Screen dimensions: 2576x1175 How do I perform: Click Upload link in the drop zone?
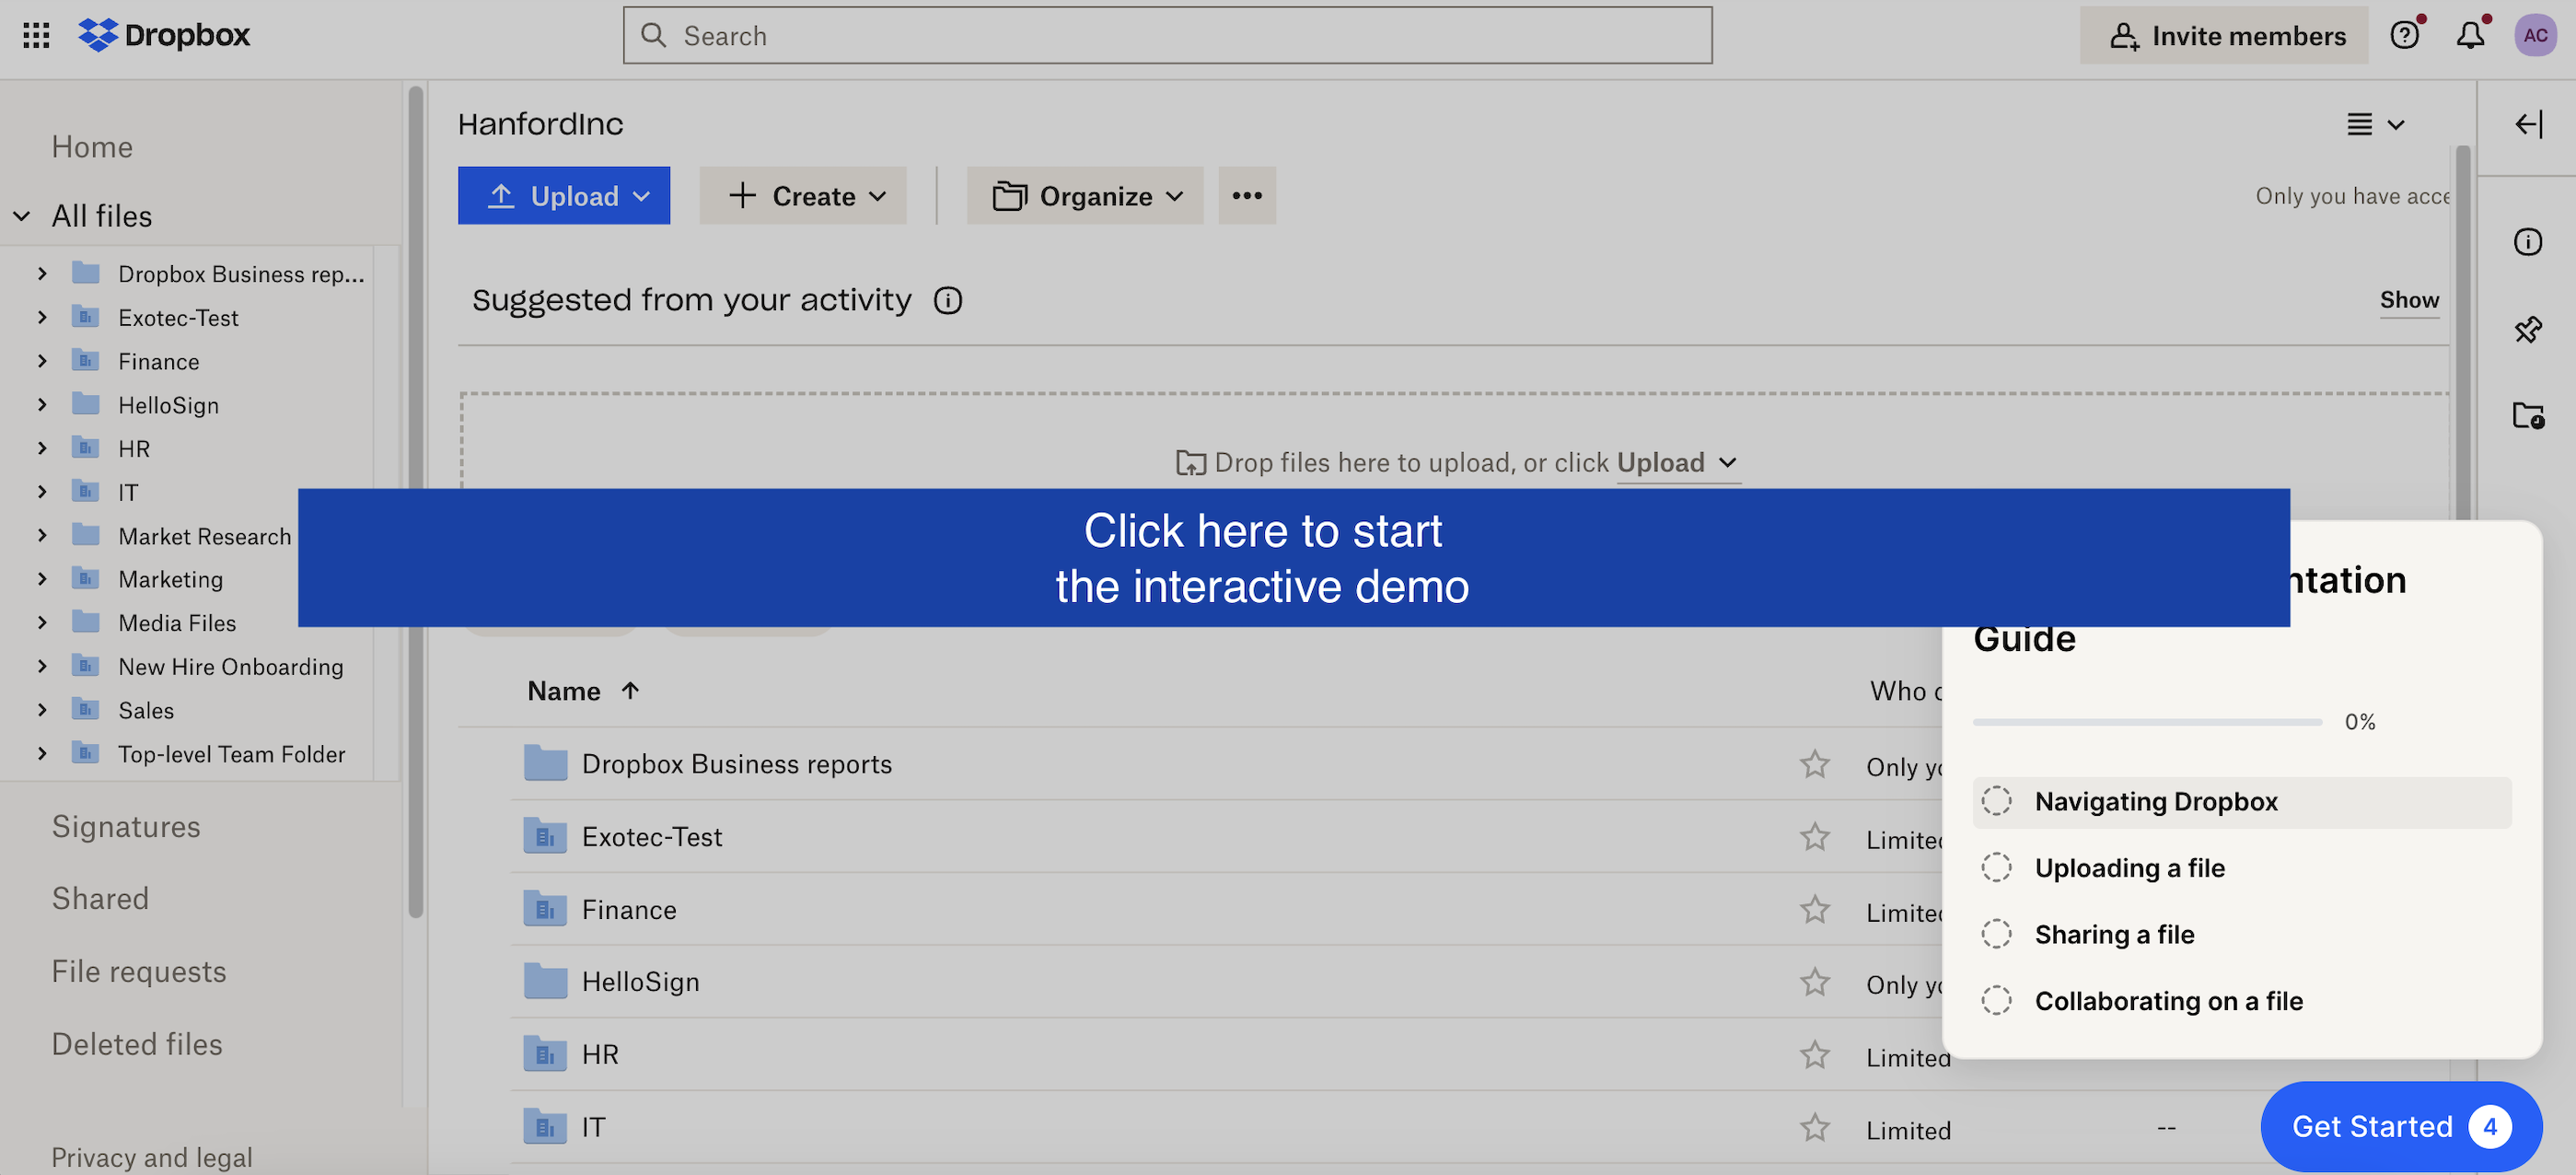click(x=1677, y=463)
